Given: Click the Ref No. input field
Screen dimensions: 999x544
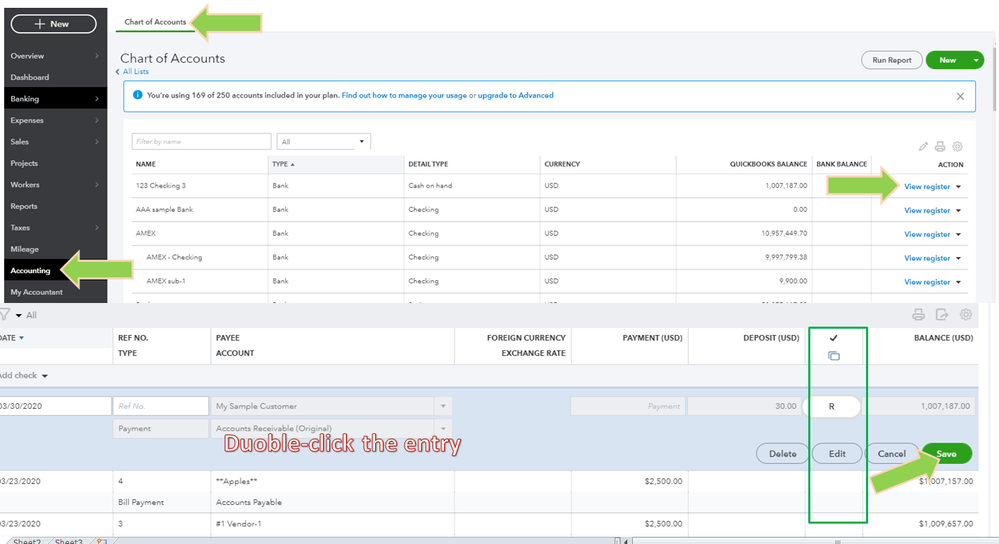Looking at the screenshot, I should pos(161,406).
